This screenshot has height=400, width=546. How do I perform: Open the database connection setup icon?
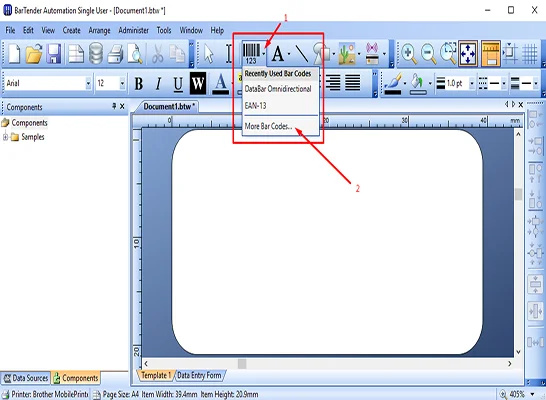[96, 54]
